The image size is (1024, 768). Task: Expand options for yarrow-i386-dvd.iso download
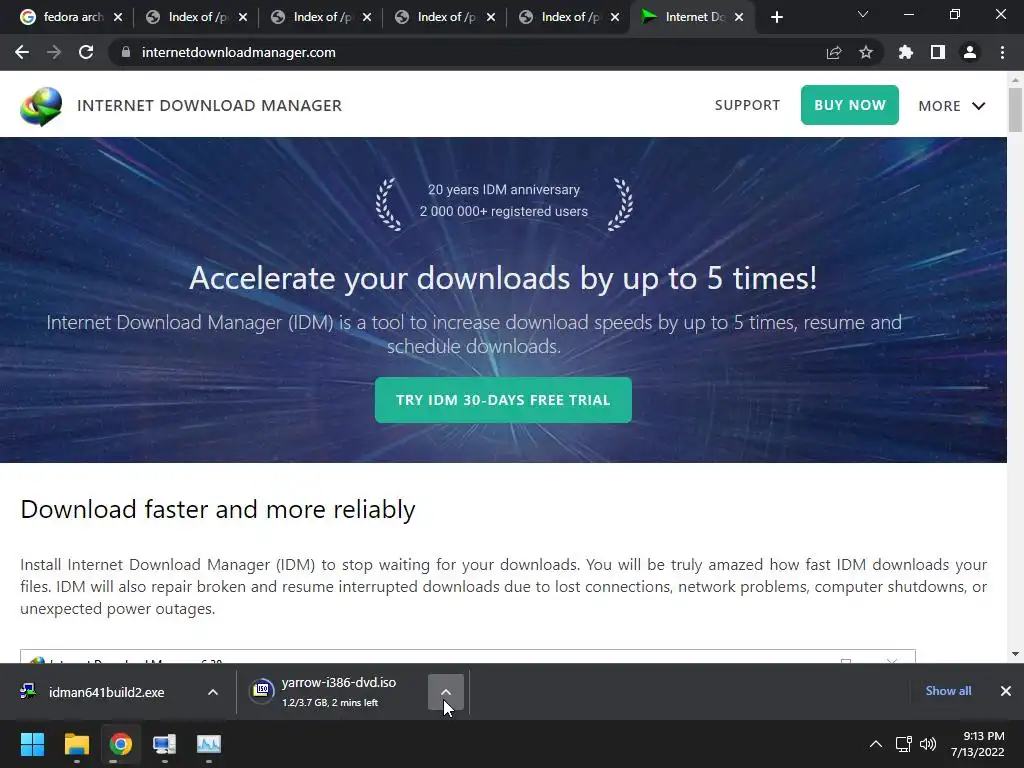click(446, 692)
